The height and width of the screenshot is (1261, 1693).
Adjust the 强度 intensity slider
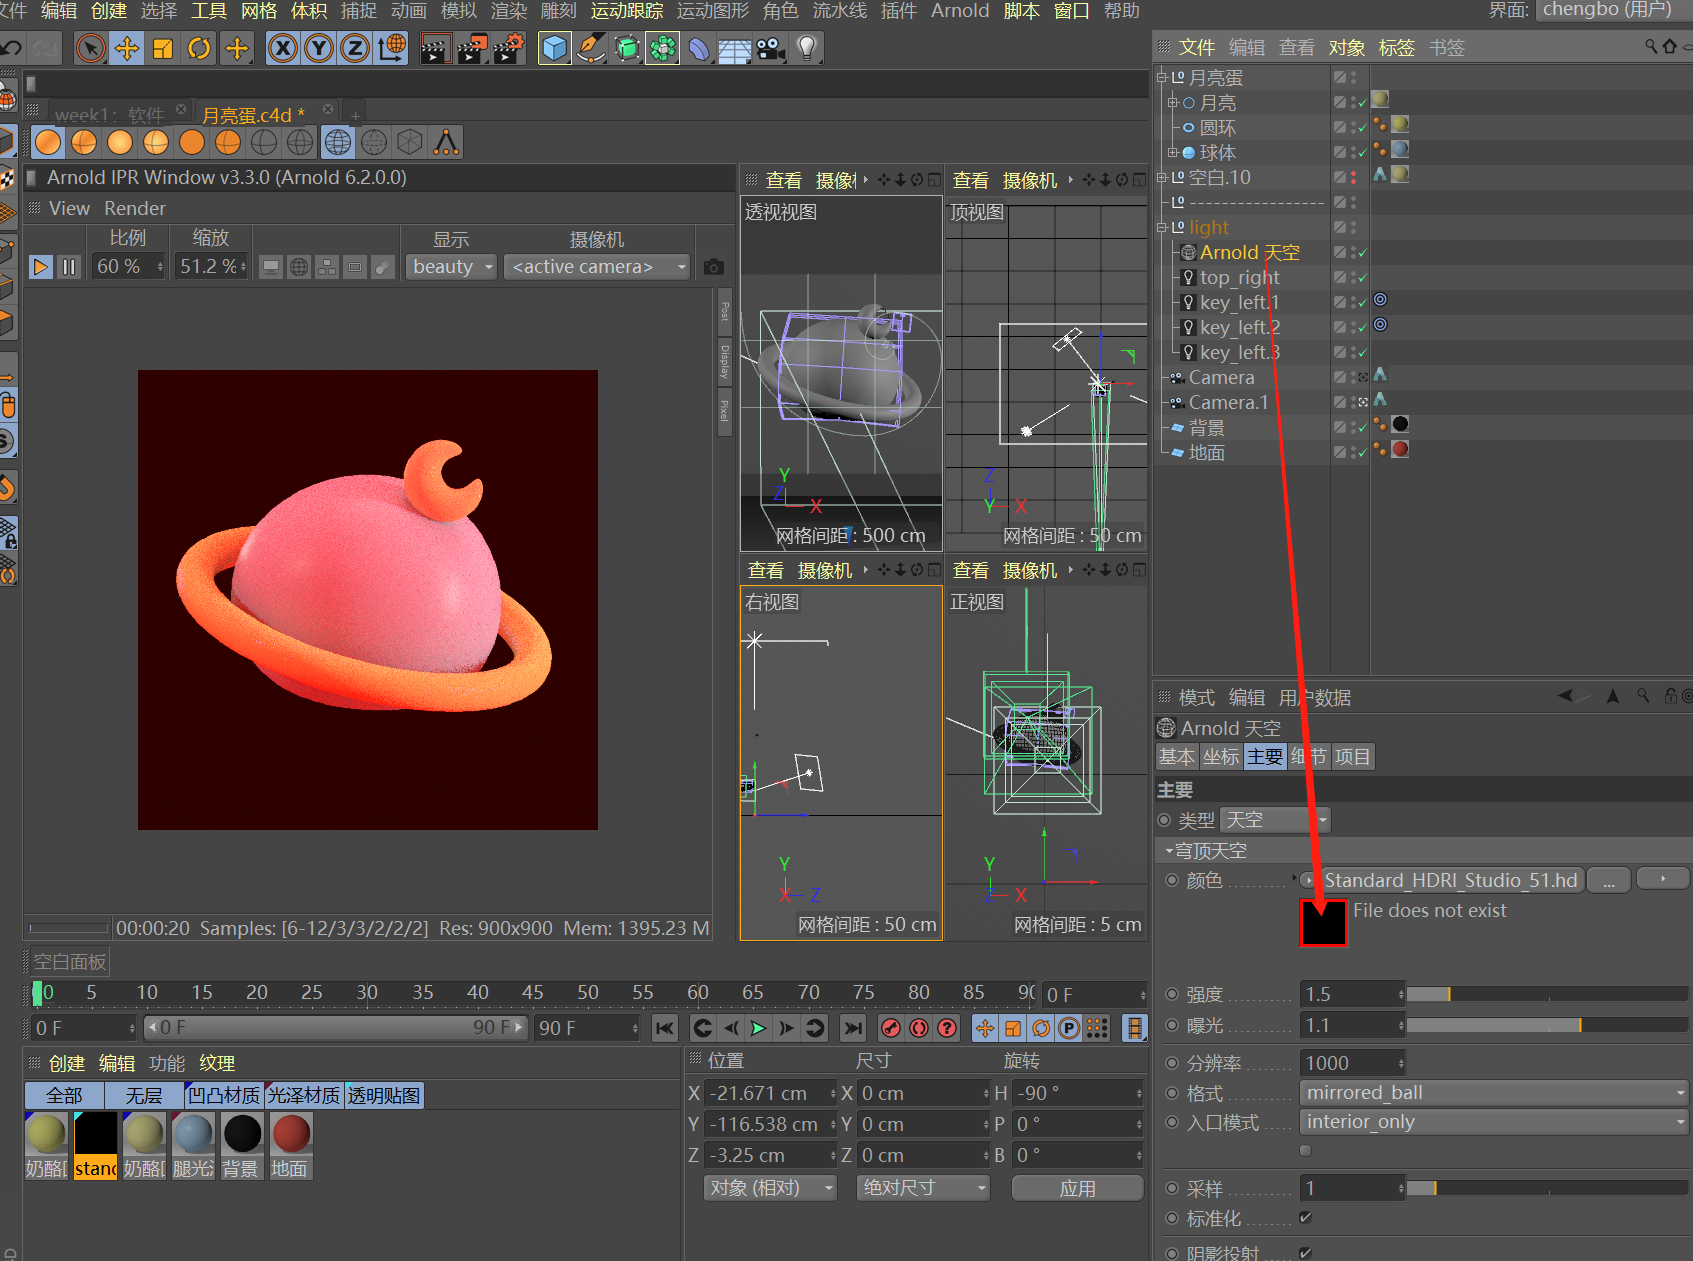pyautogui.click(x=1547, y=994)
